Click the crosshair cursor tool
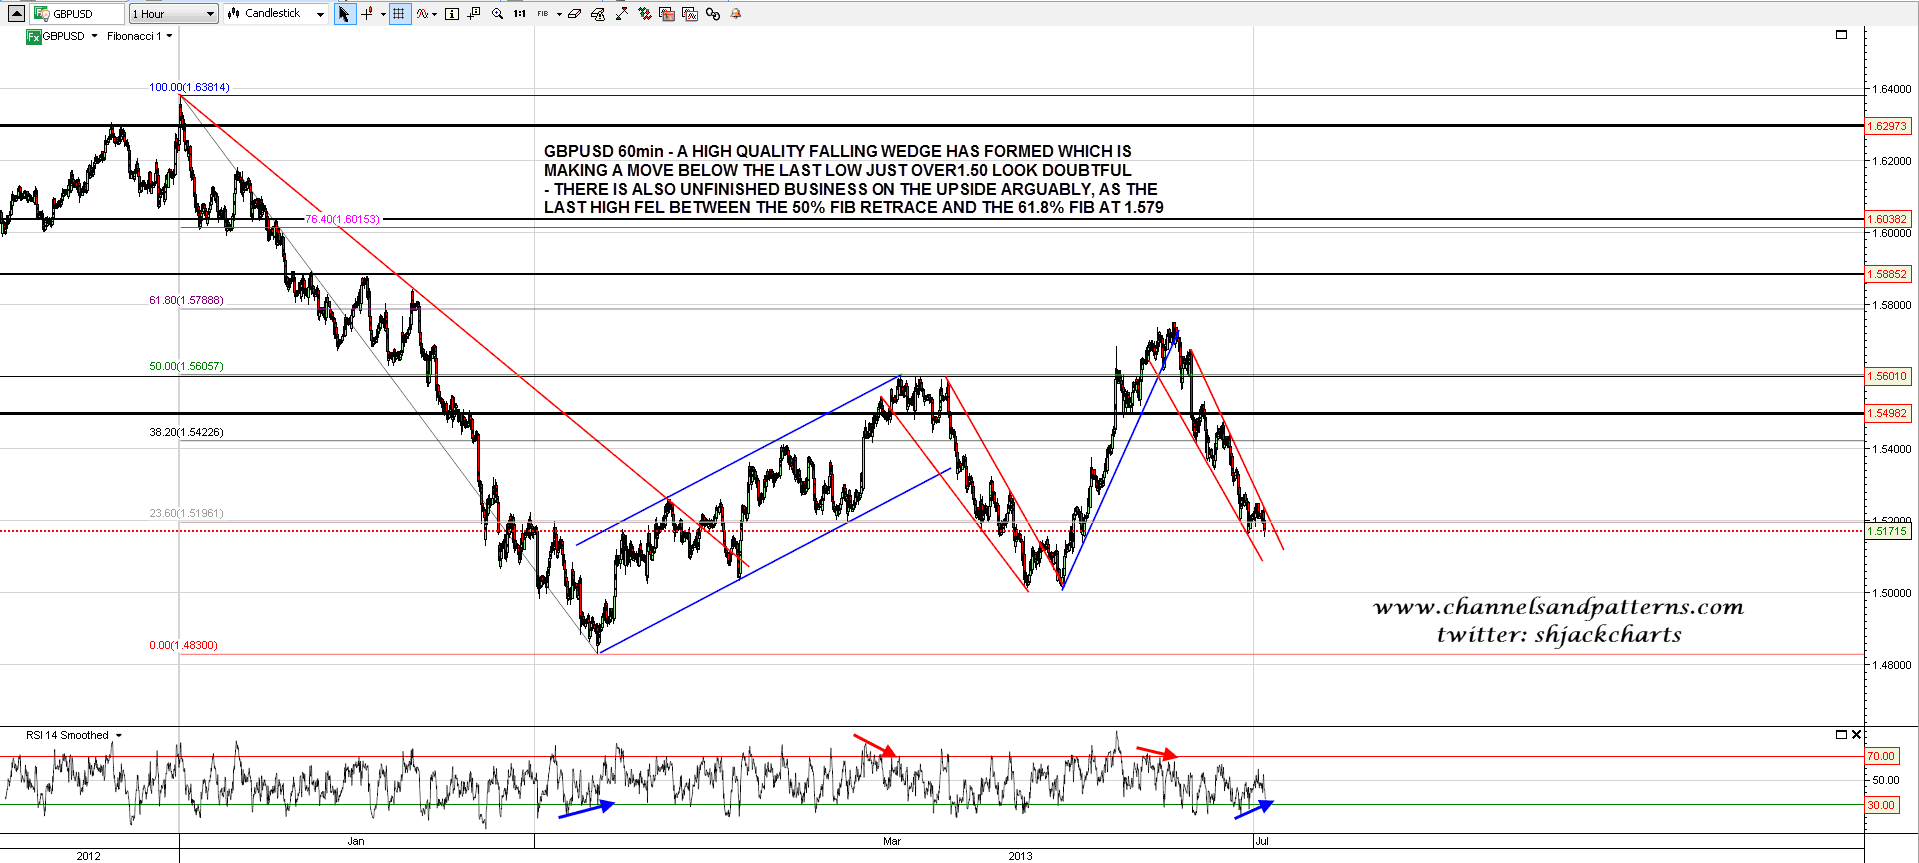This screenshot has width=1919, height=863. click(368, 14)
